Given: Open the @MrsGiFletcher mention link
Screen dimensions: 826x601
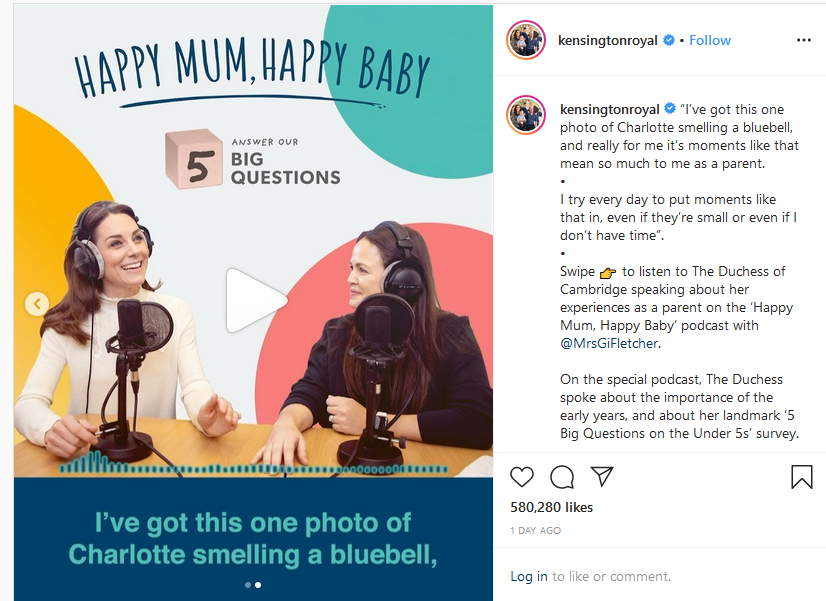Looking at the screenshot, I should click(609, 343).
